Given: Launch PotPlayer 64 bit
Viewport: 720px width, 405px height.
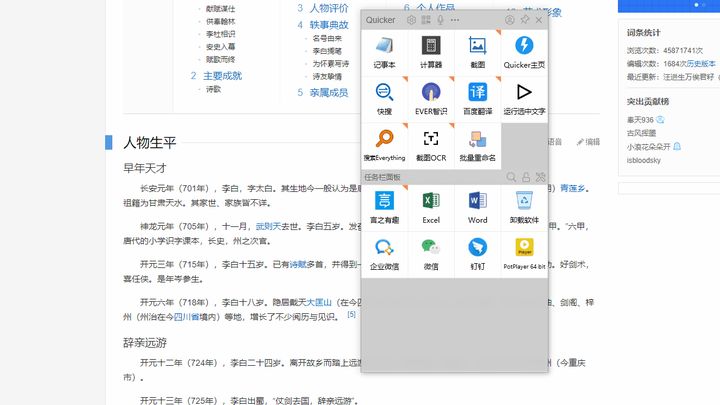Looking at the screenshot, I should click(524, 254).
